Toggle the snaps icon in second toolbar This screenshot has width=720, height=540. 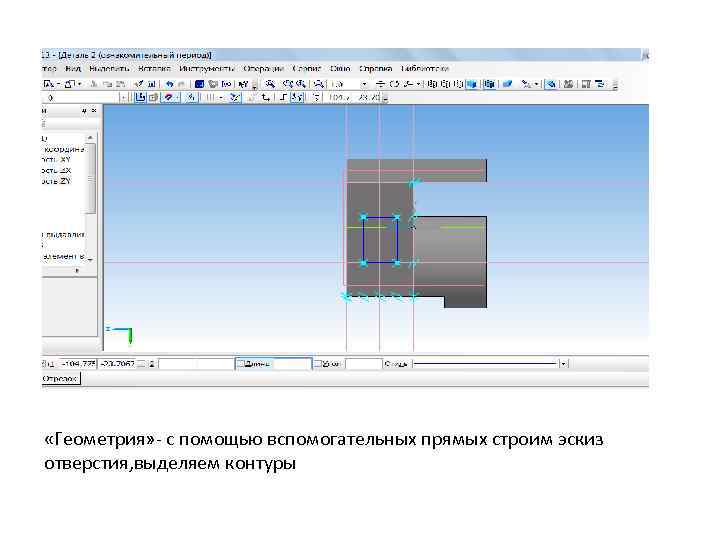click(x=297, y=97)
